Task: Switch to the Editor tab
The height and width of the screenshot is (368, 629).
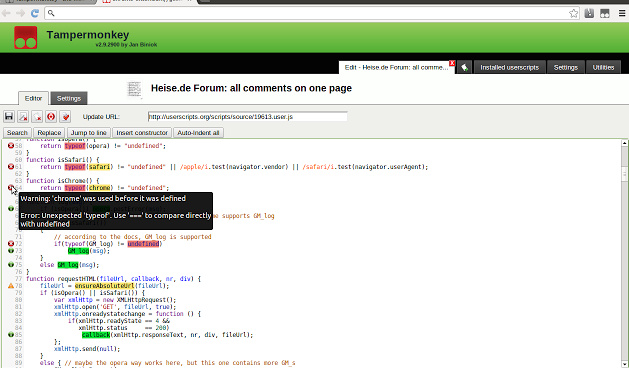Action: coord(33,98)
